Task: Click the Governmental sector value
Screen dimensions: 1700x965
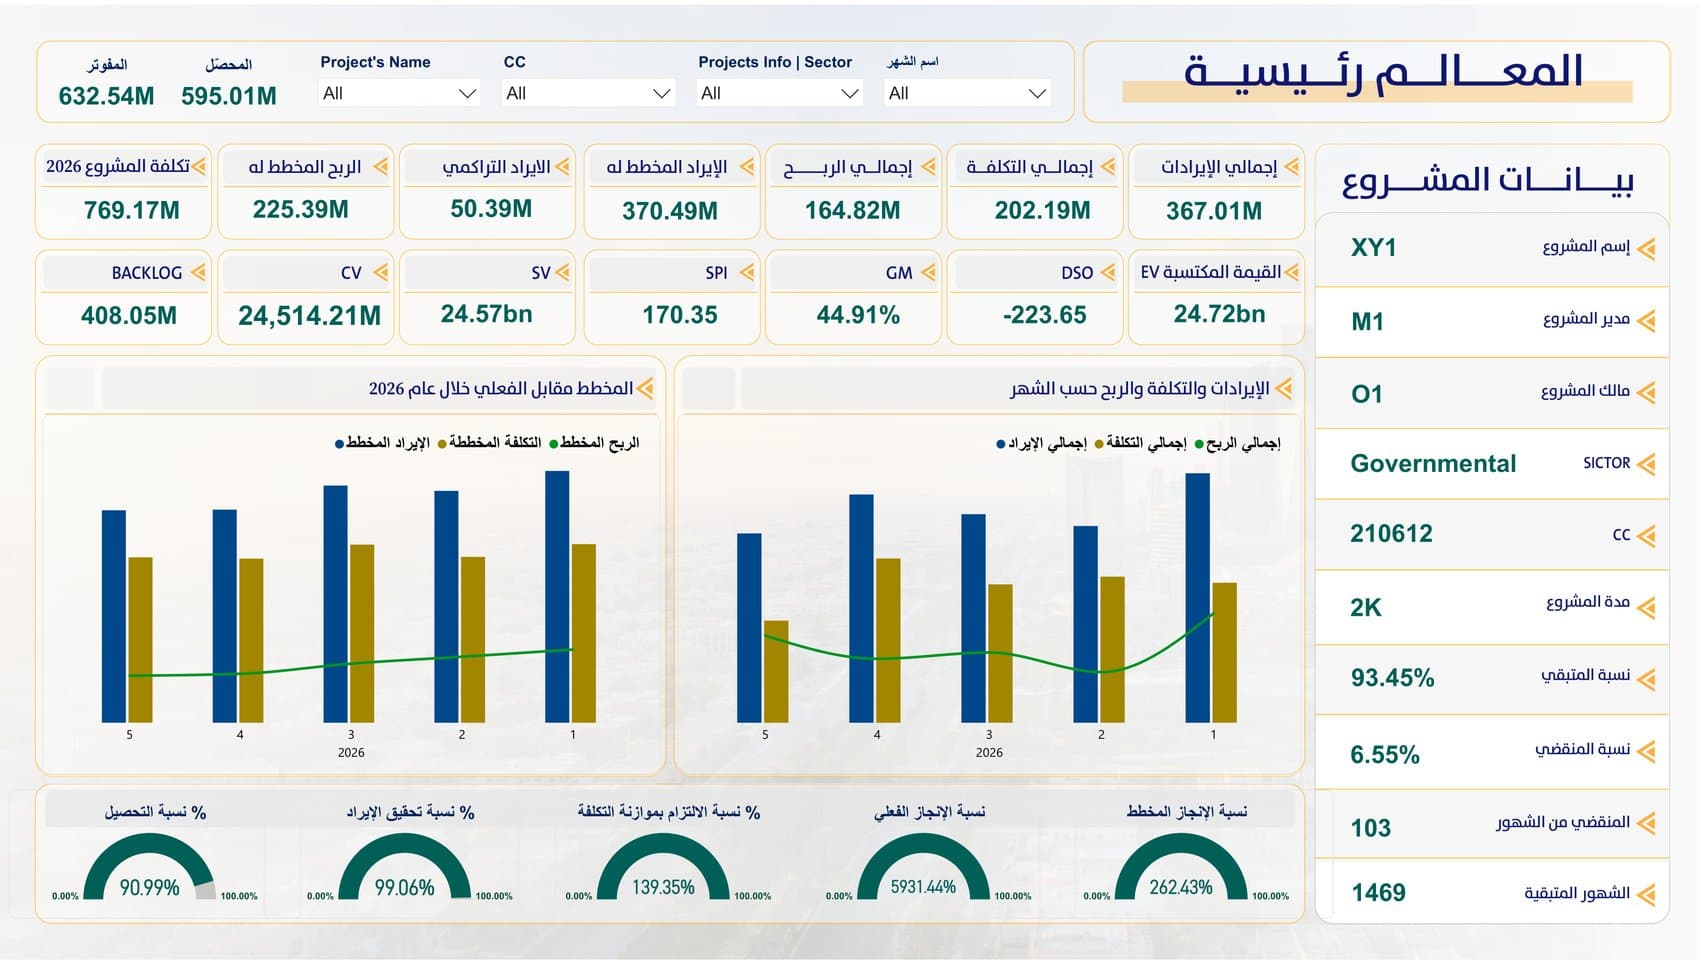Action: [x=1433, y=463]
